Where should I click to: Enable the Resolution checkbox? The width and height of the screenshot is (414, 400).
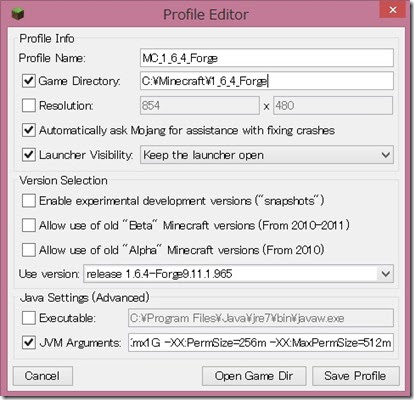29,105
